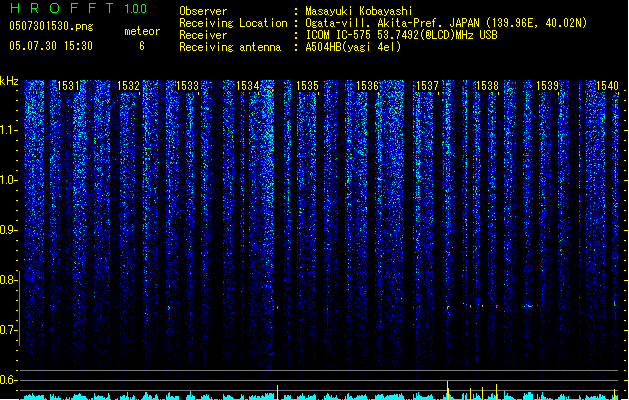Click the meteor echo just after 1537

pyautogui.click(x=448, y=307)
